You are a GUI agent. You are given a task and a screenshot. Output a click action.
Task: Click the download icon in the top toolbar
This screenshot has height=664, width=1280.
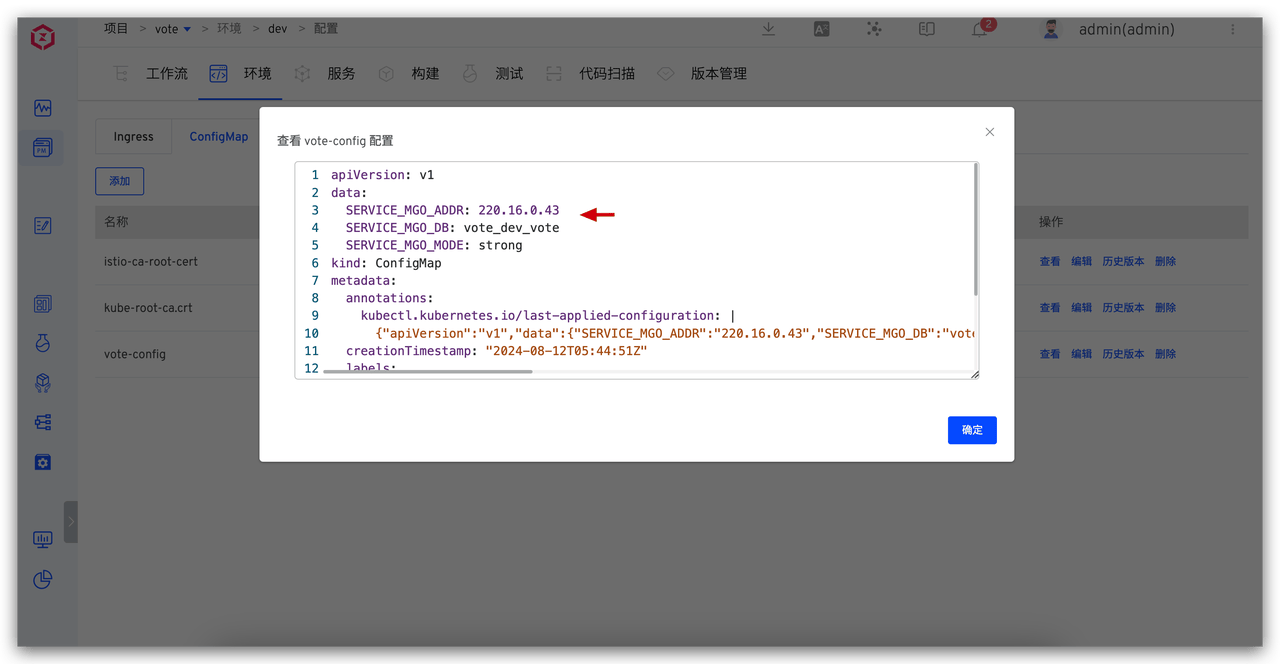(768, 29)
